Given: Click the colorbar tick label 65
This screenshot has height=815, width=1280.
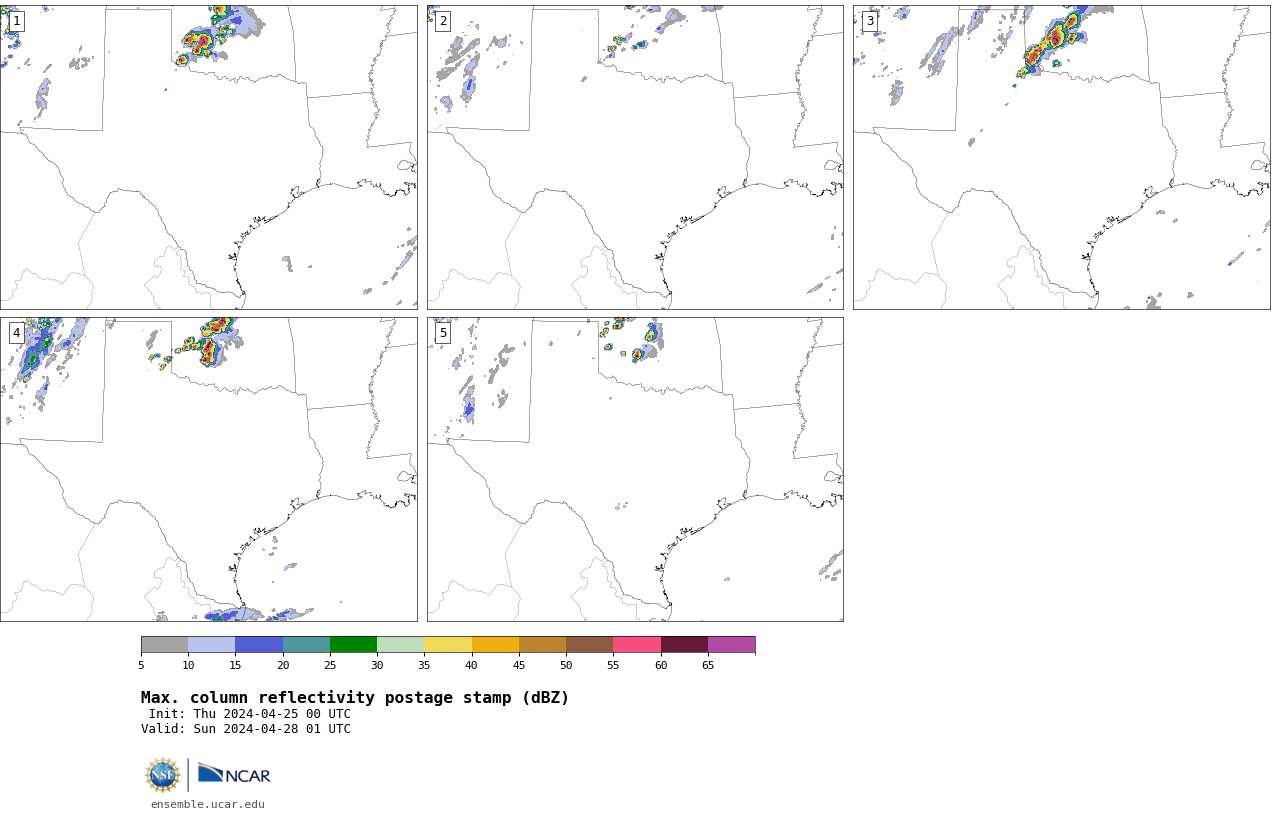Looking at the screenshot, I should (708, 665).
